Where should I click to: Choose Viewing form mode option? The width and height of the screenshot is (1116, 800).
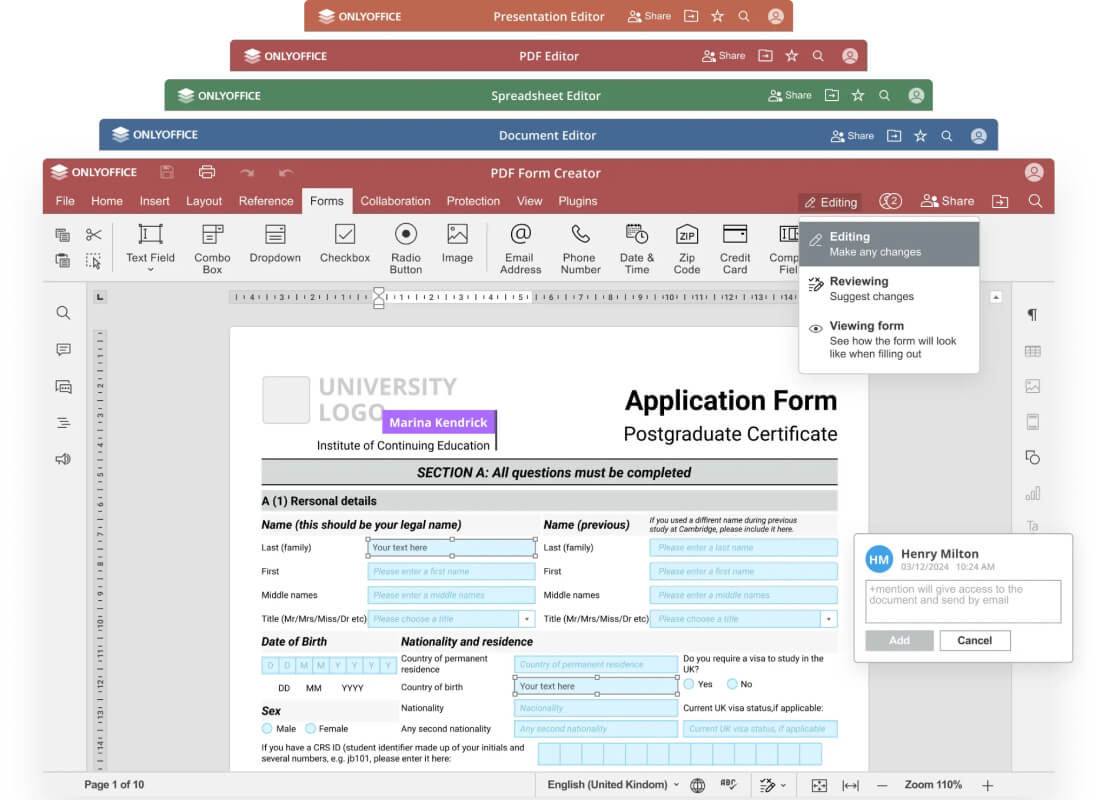[x=889, y=340]
